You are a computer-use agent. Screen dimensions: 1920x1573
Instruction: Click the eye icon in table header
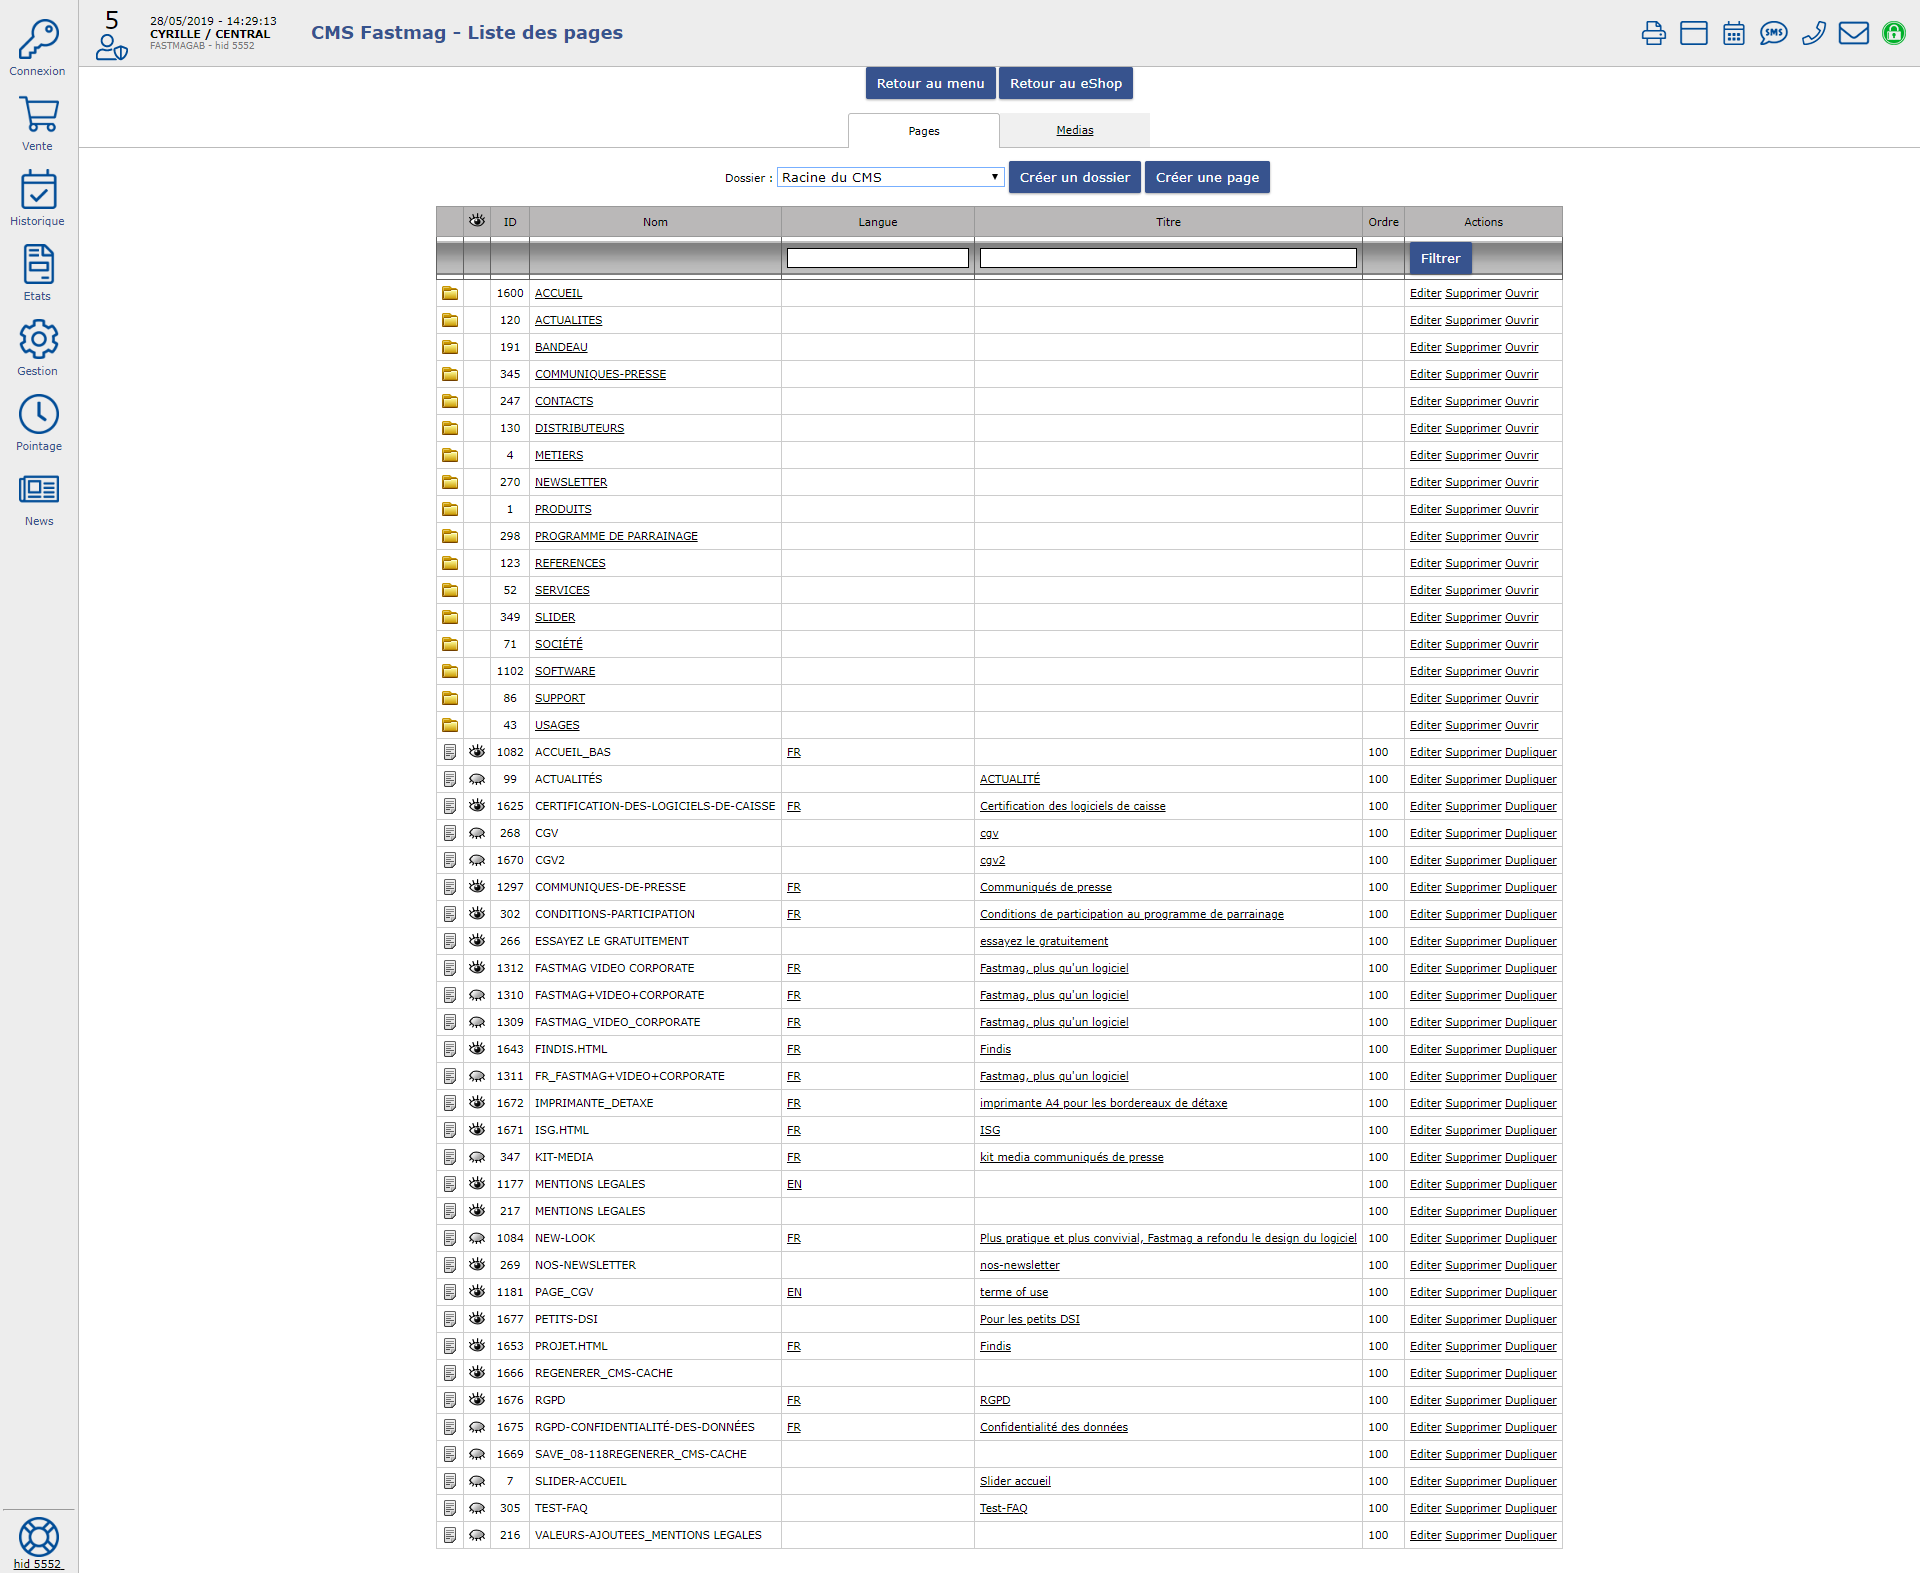click(477, 221)
